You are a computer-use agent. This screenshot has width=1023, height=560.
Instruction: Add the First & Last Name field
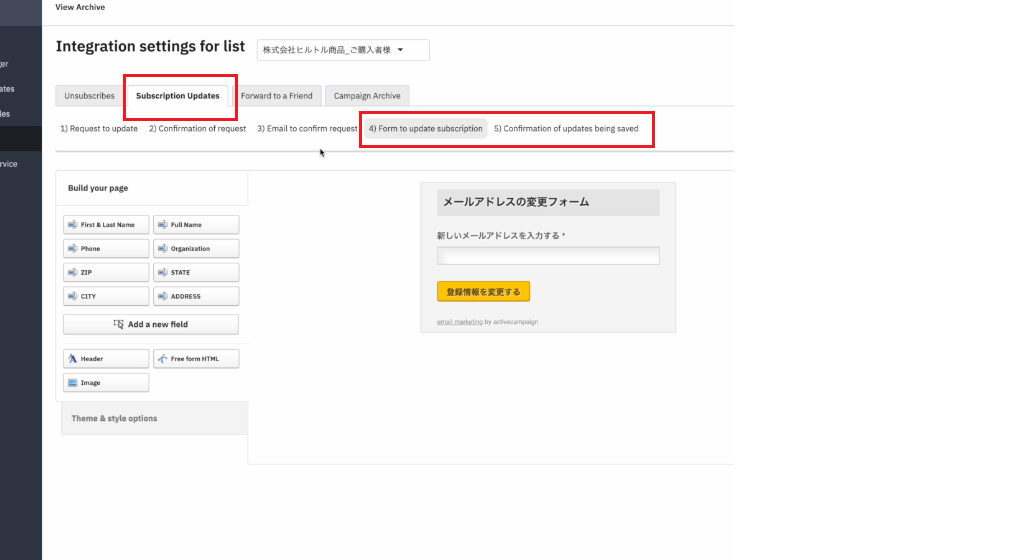106,225
